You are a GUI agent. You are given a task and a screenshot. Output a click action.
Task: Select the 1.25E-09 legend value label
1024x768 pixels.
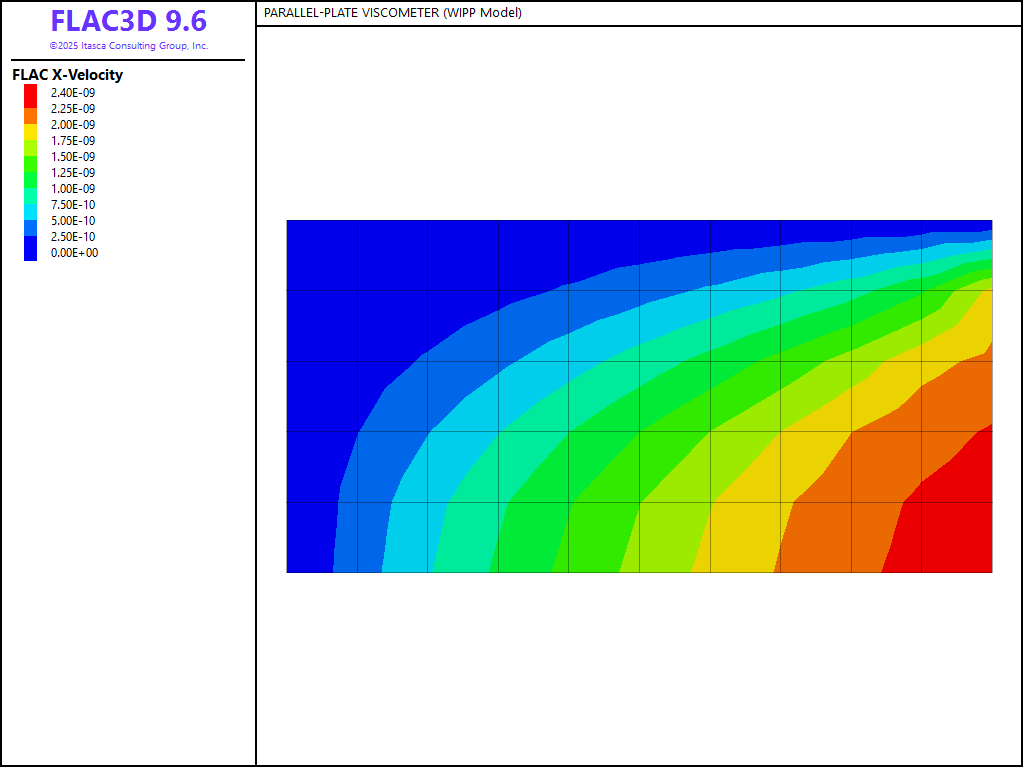pyautogui.click(x=73, y=173)
